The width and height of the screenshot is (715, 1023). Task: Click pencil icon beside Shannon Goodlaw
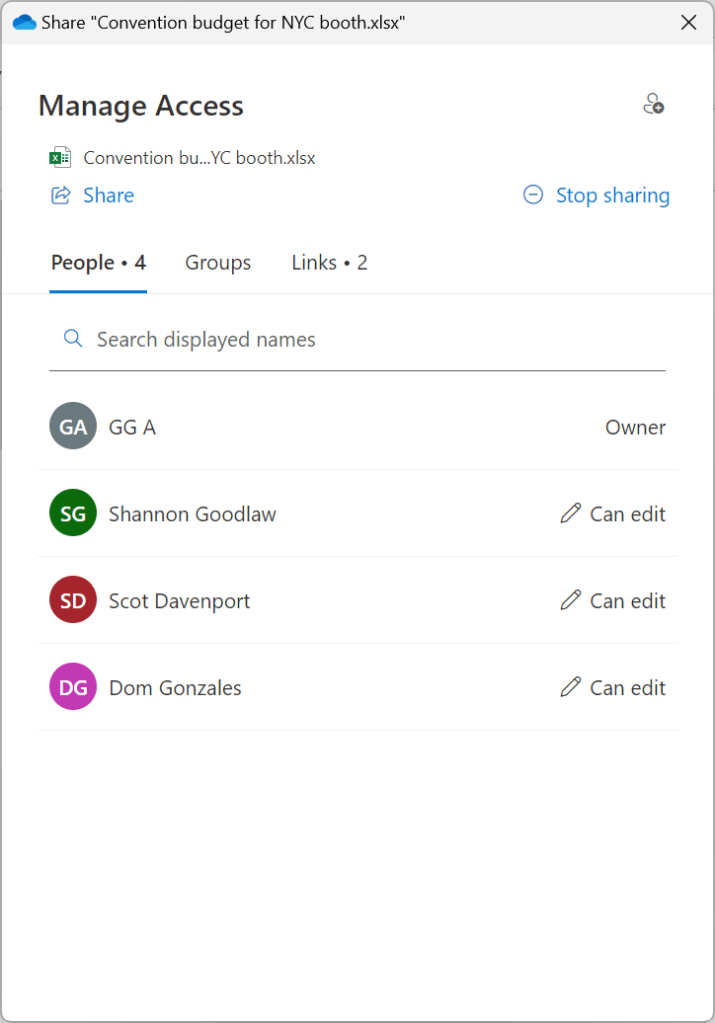(570, 513)
